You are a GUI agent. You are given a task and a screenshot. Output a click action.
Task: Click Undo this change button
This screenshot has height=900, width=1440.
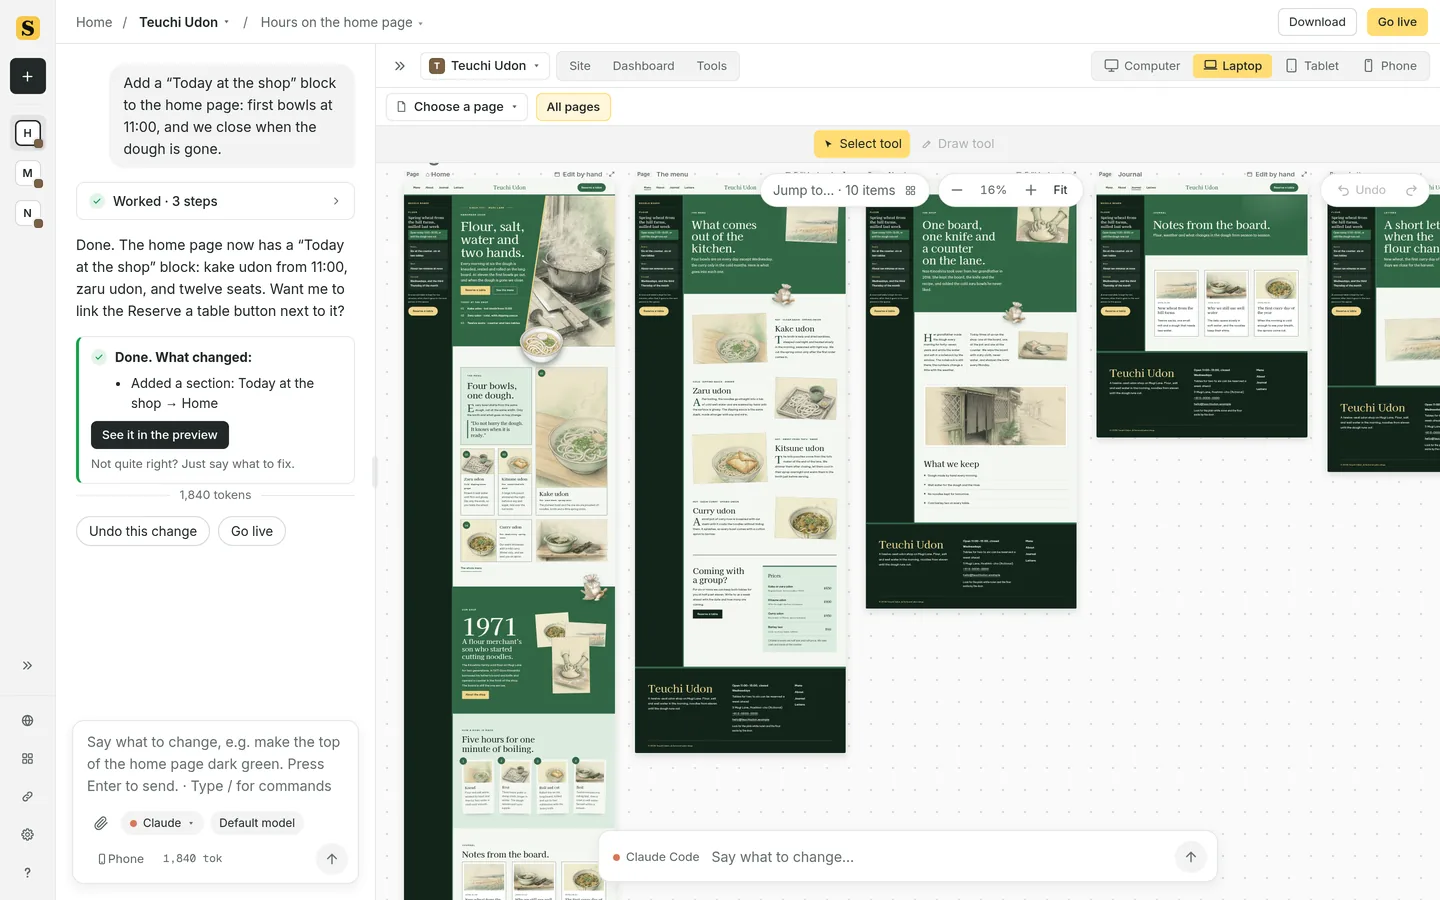(143, 531)
